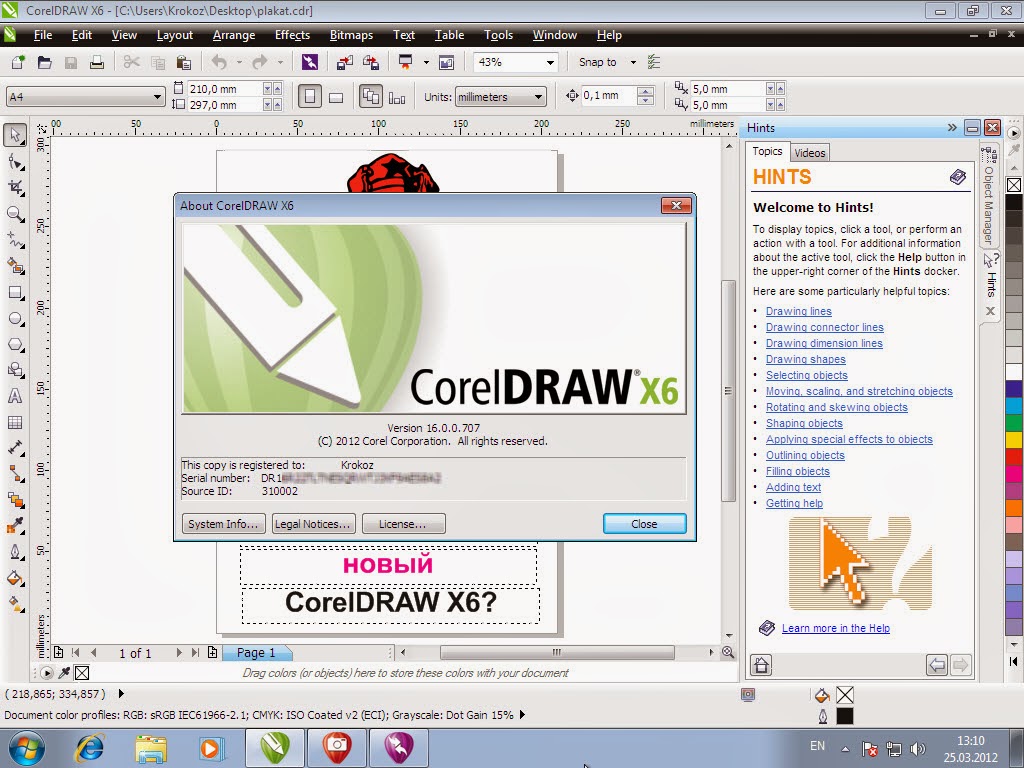
Task: Click the page width 210,0 mm field
Action: click(225, 89)
